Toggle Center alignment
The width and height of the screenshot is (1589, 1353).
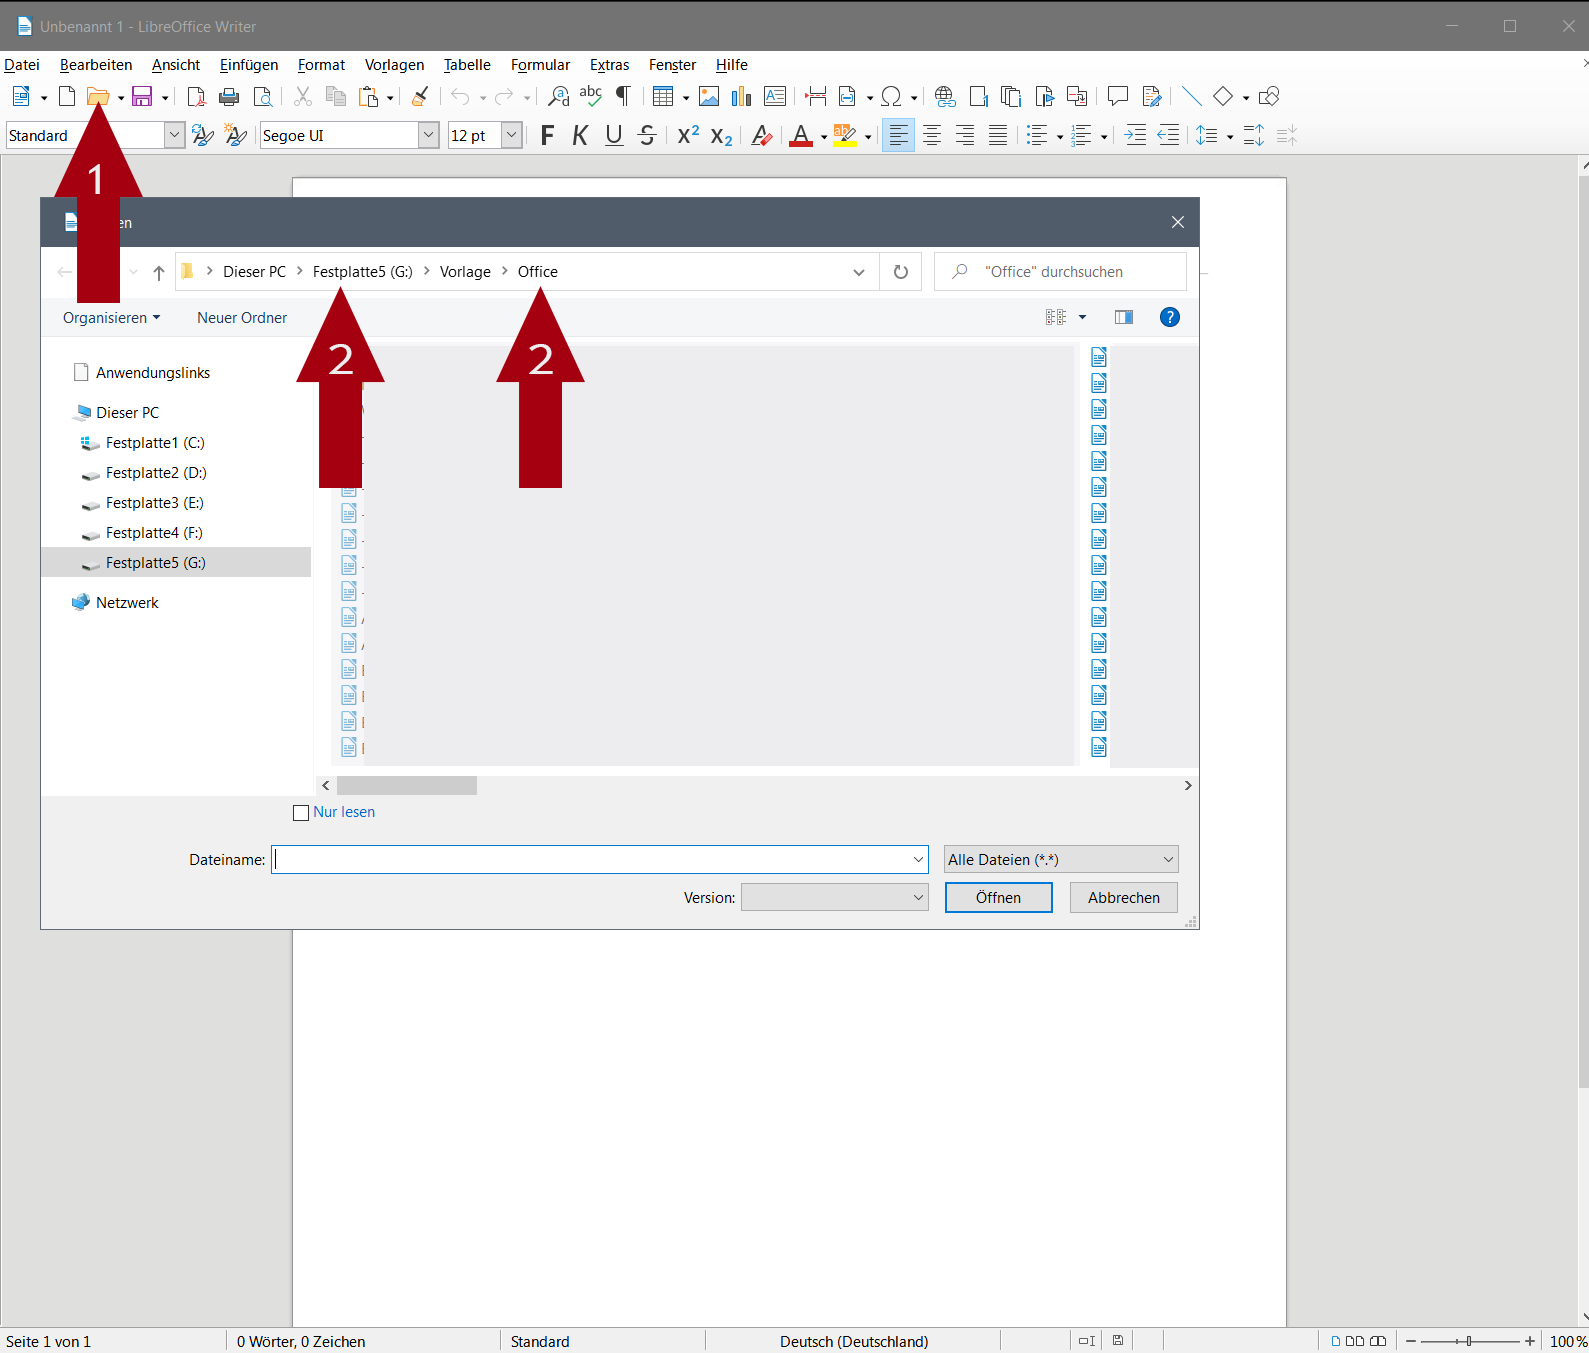pyautogui.click(x=932, y=135)
